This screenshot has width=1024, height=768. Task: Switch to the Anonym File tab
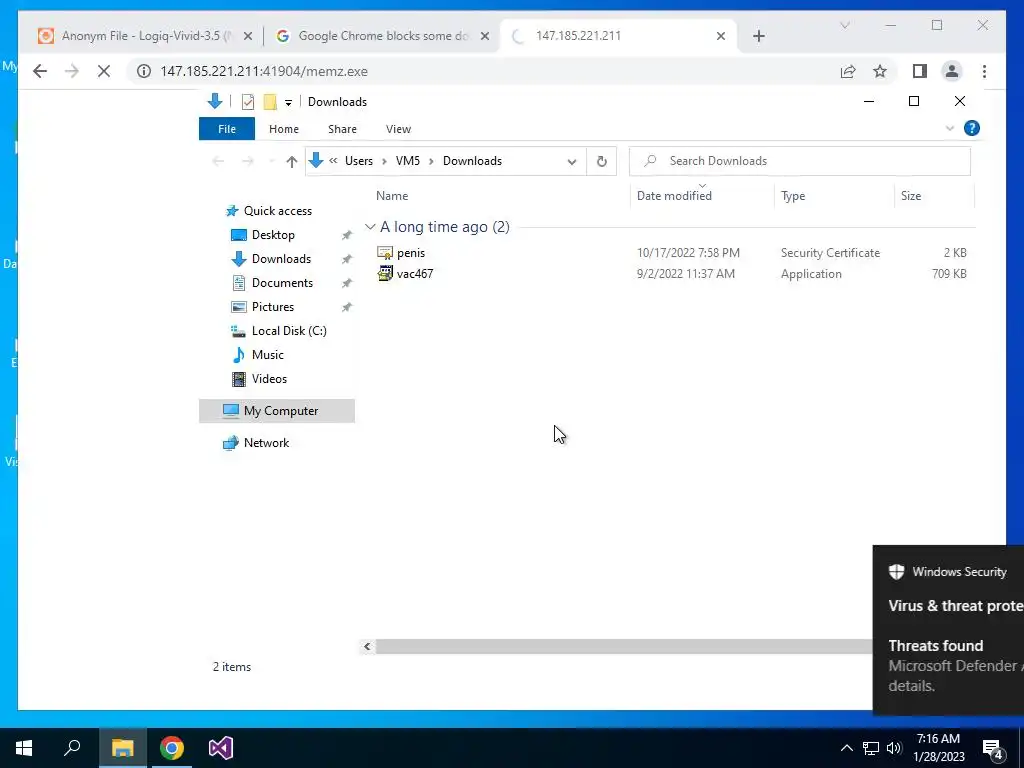(x=144, y=36)
